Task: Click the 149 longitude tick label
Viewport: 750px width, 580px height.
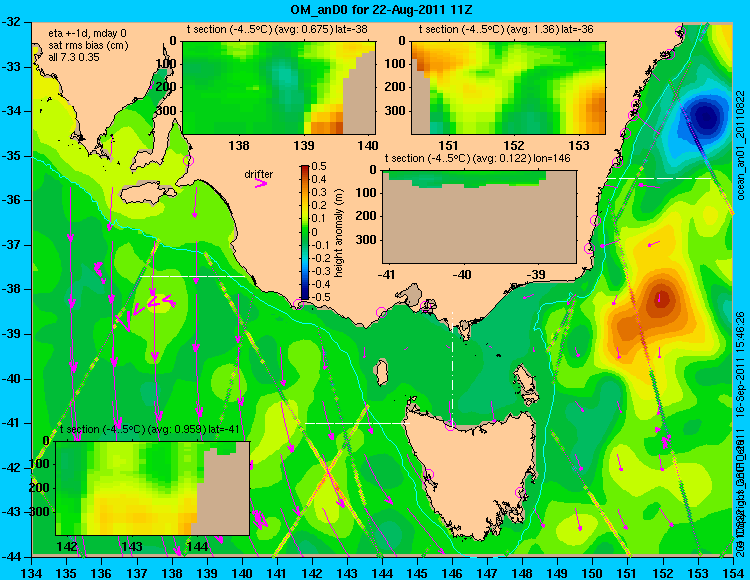Action: pos(557,571)
